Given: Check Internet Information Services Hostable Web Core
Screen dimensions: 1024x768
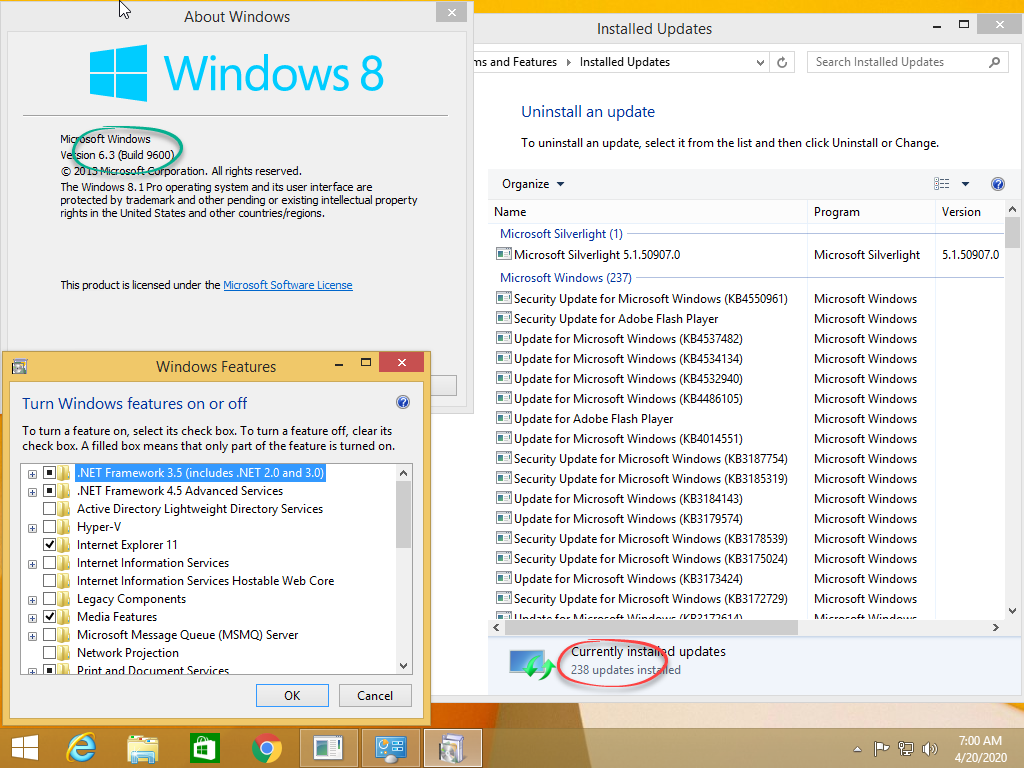Looking at the screenshot, I should [49, 580].
